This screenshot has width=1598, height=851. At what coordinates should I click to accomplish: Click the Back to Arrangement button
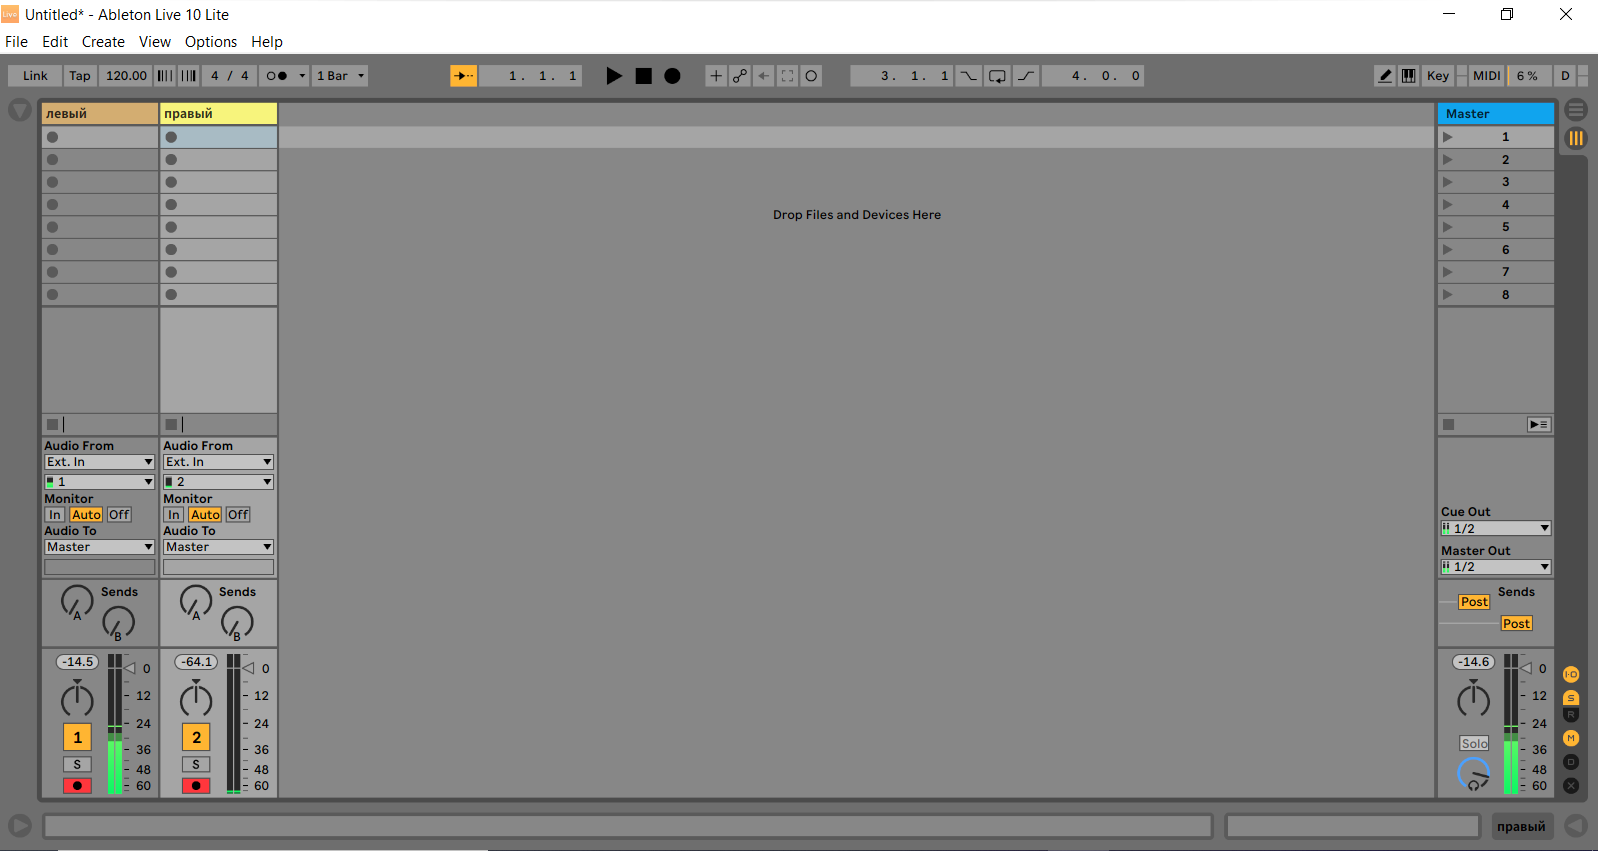1539,425
